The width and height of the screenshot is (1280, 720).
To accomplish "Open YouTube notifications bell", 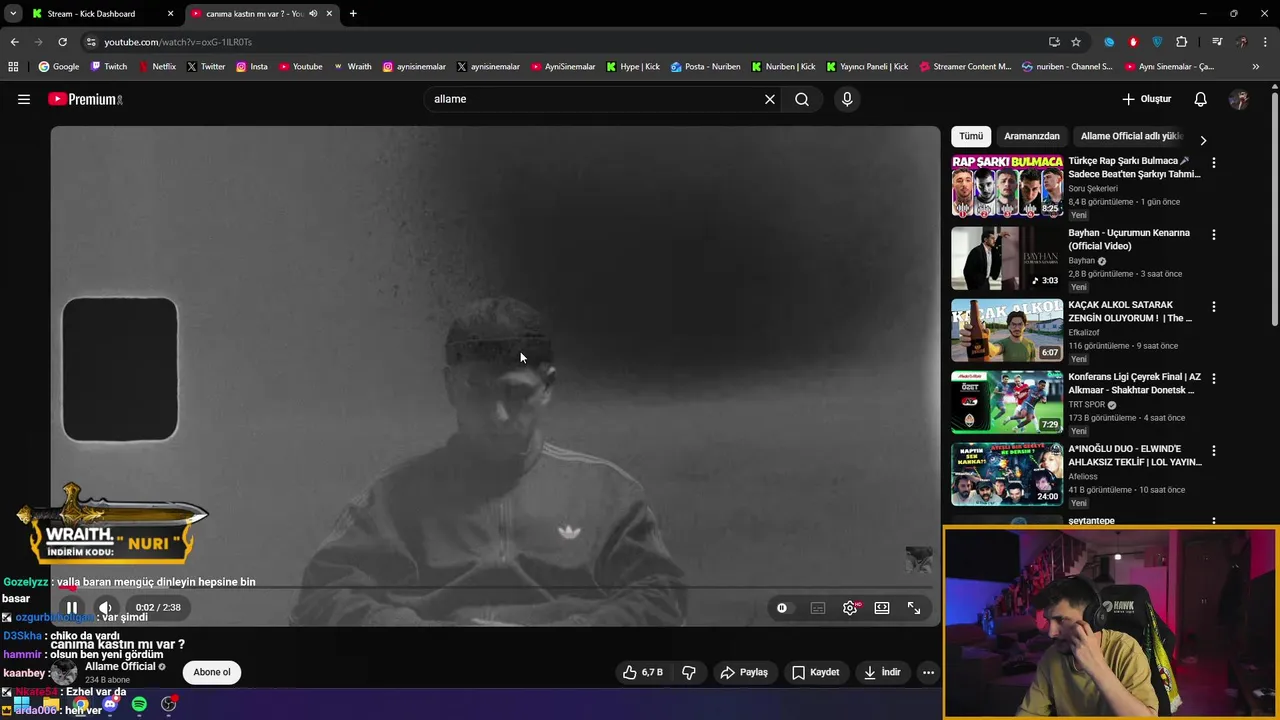I will 1201,99.
